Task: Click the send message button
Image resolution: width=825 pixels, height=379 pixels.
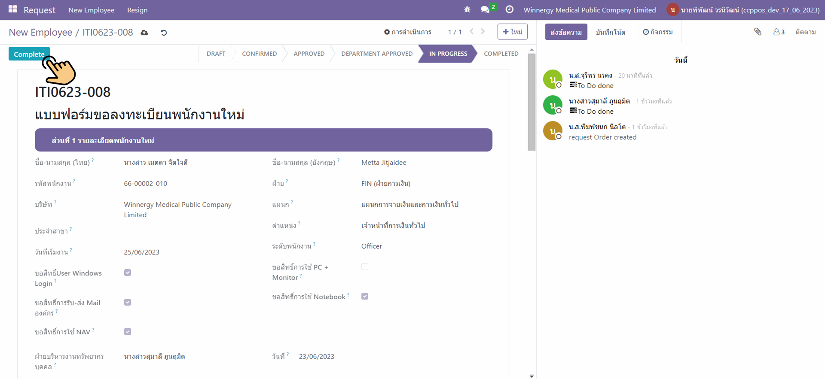Action: pyautogui.click(x=566, y=32)
